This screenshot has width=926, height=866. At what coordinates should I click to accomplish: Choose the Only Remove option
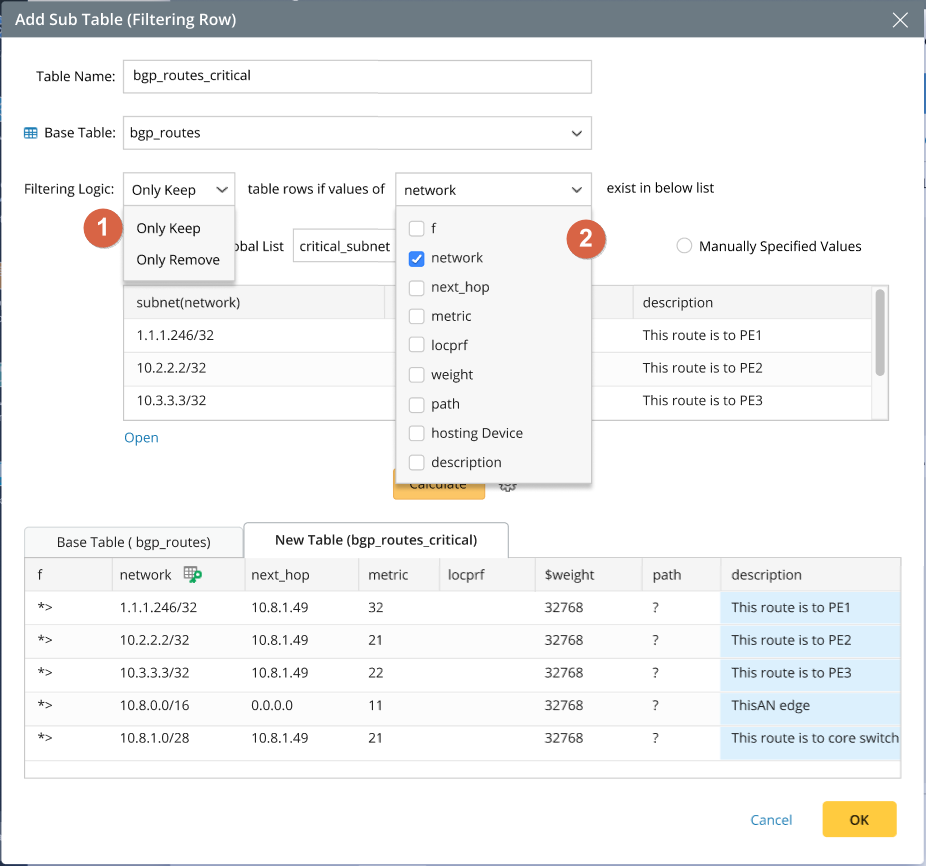[178, 260]
